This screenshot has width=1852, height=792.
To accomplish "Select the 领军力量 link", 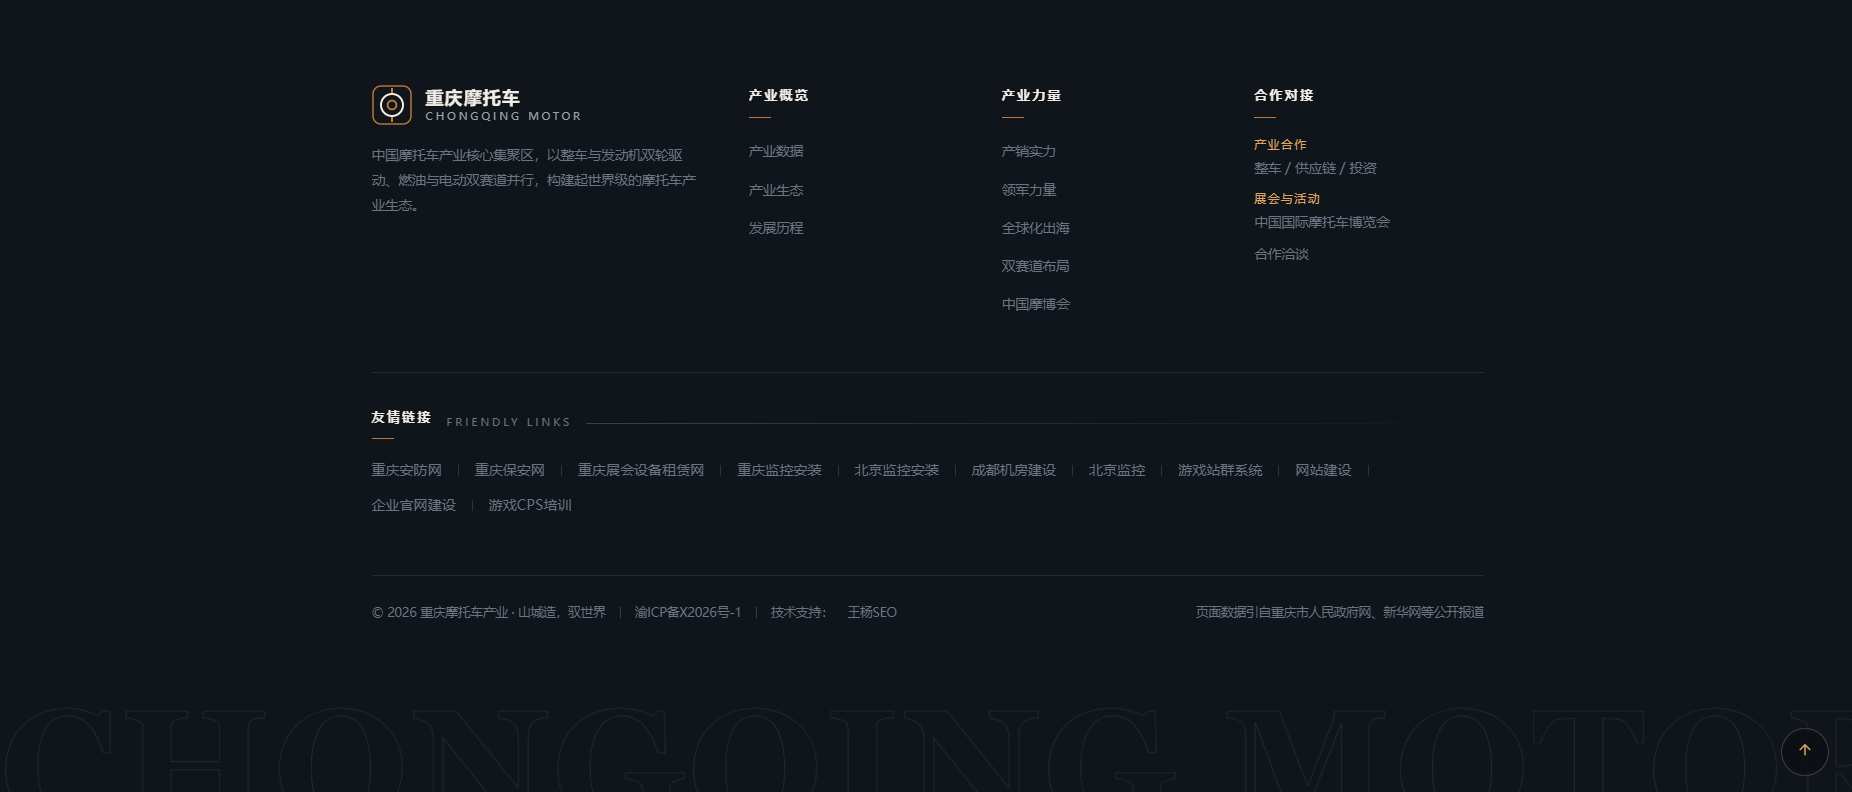I will (1029, 190).
